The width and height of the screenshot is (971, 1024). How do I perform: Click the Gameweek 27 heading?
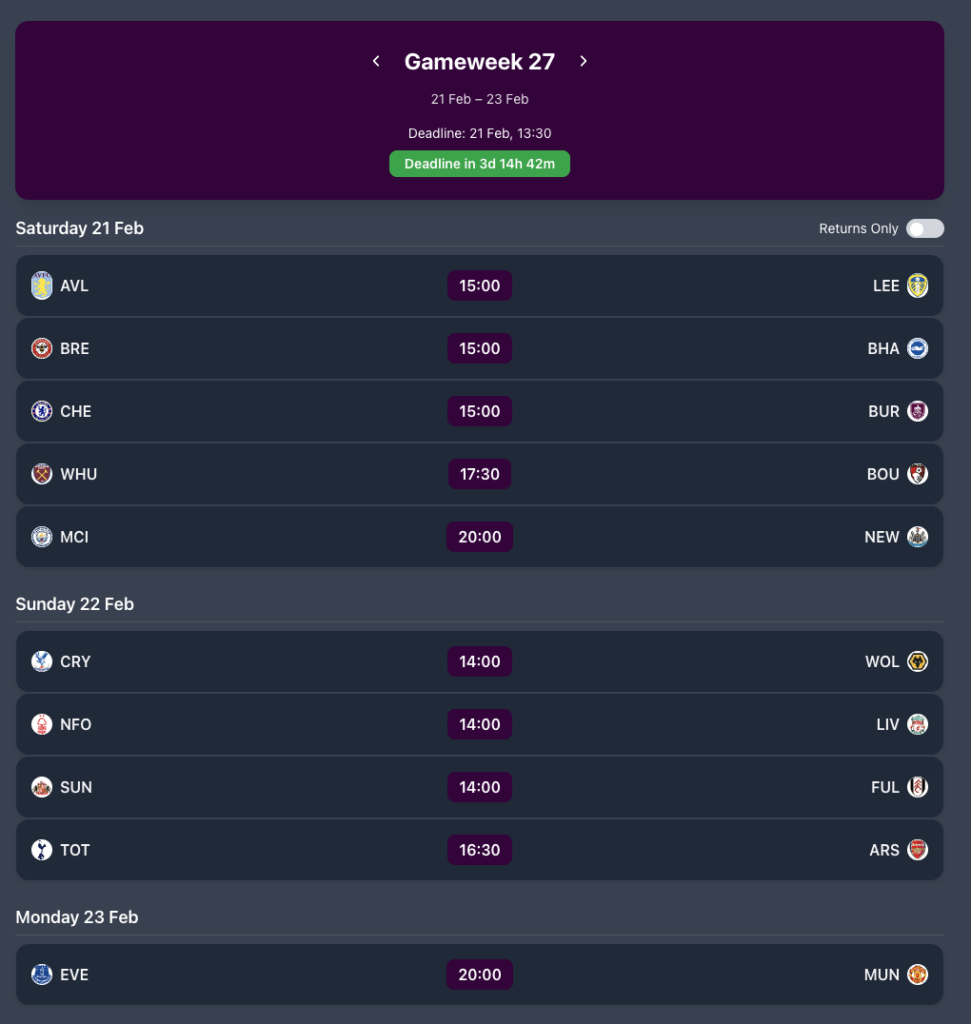tap(480, 62)
